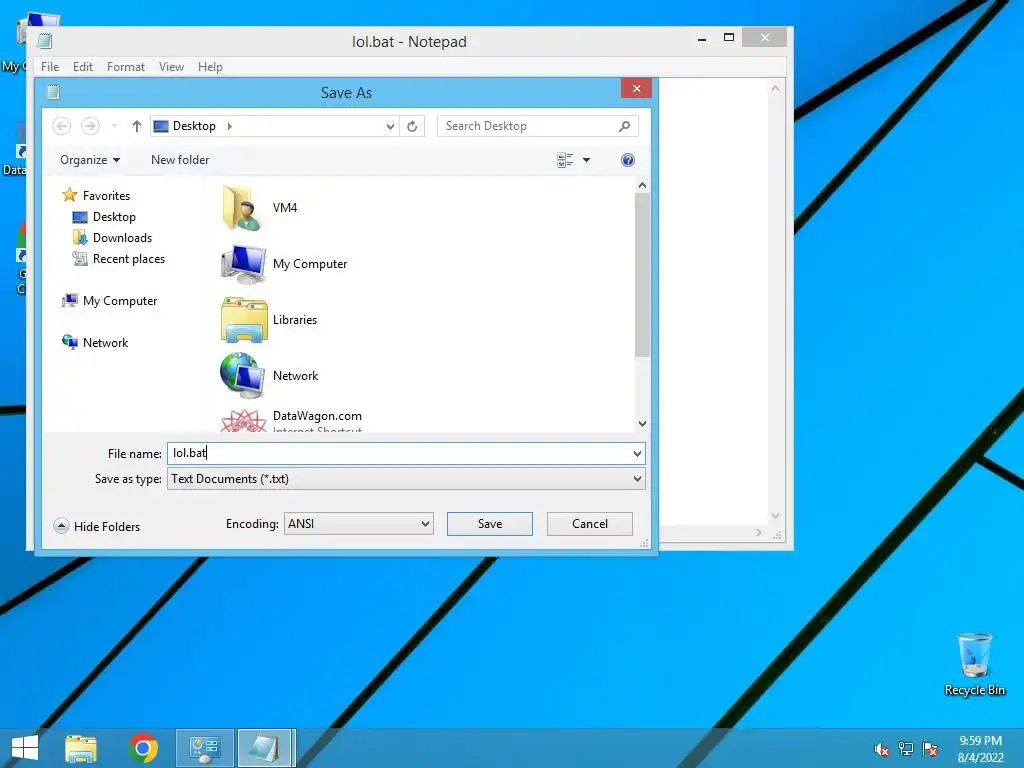The height and width of the screenshot is (768, 1024).
Task: Click the Cancel button
Action: point(590,524)
